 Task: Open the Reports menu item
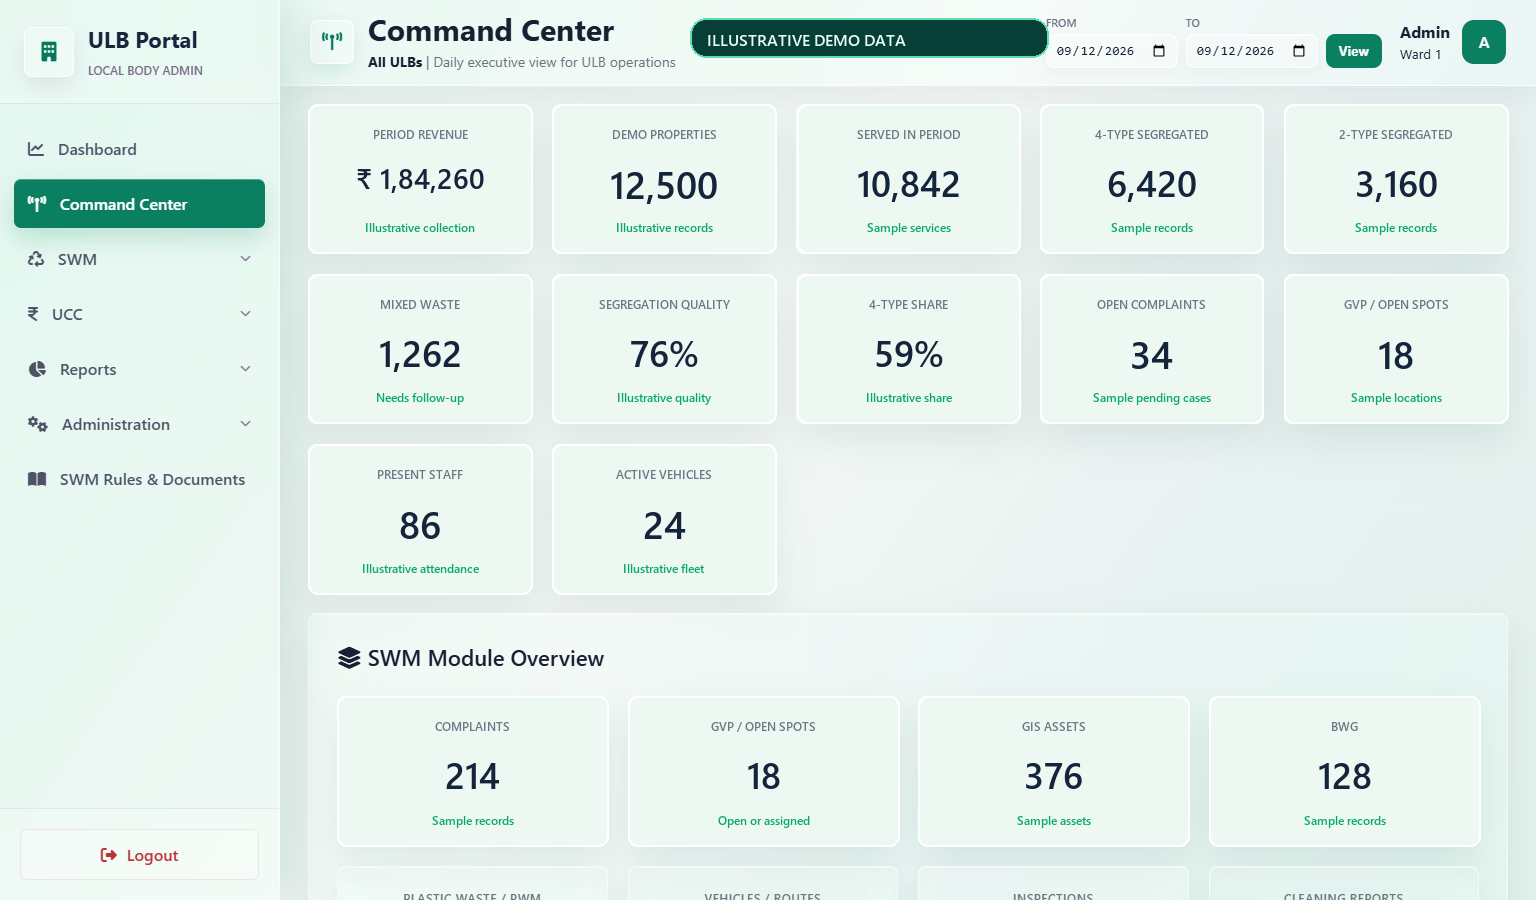(139, 369)
